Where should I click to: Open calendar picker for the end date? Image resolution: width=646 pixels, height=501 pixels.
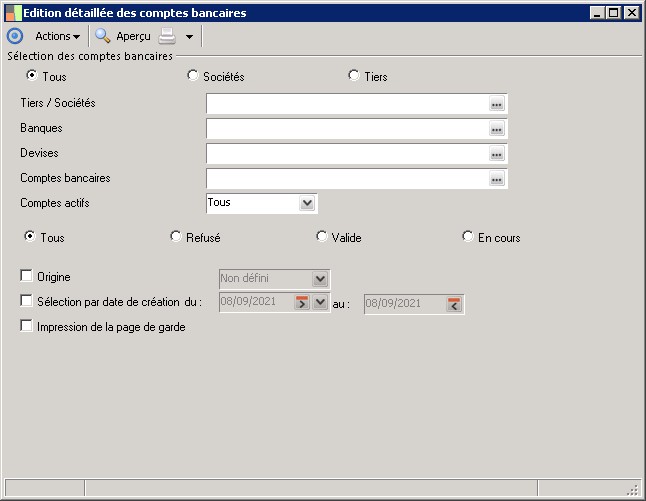click(454, 303)
